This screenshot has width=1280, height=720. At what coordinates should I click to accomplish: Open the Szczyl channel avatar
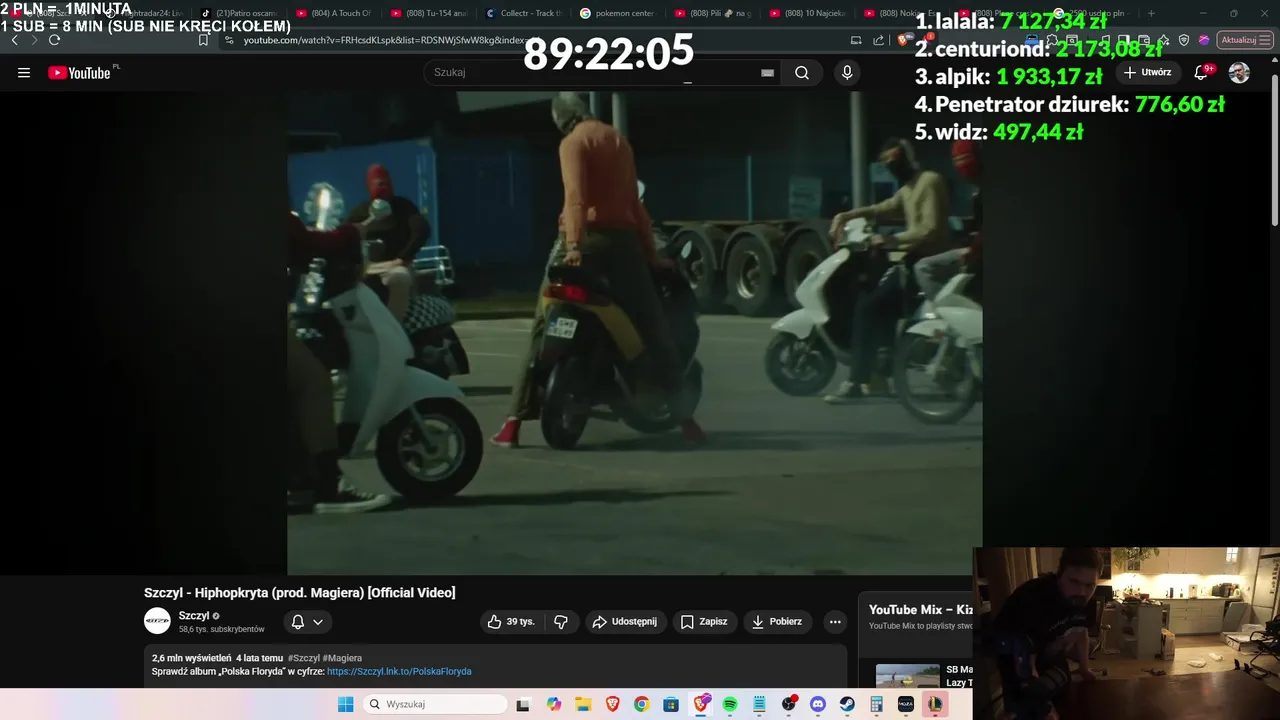(157, 621)
